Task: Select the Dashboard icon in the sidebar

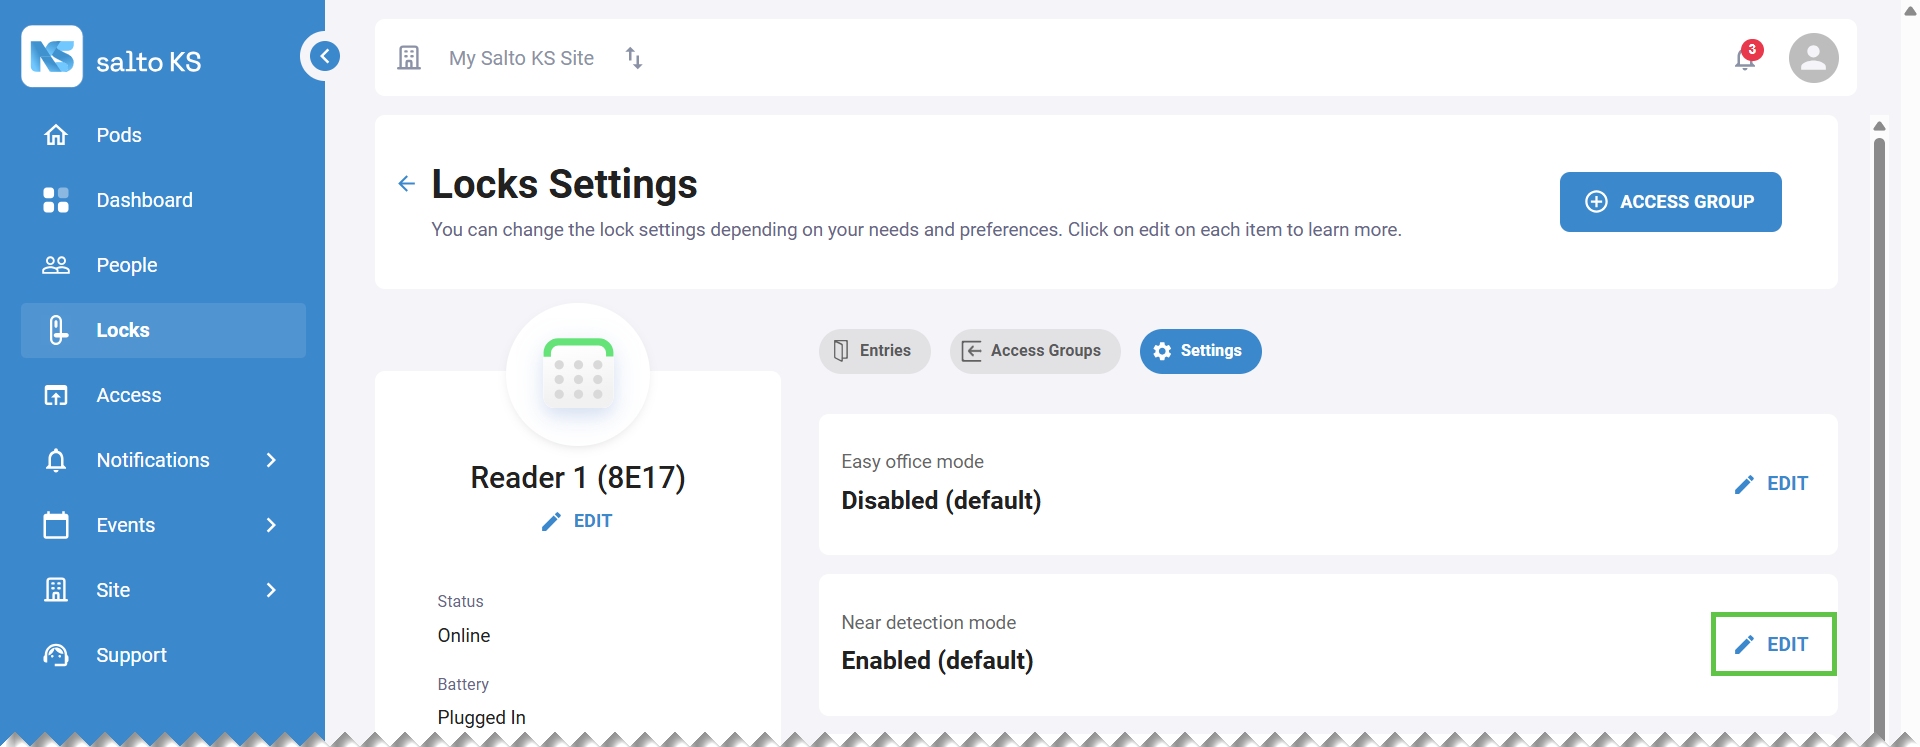Action: coord(56,200)
